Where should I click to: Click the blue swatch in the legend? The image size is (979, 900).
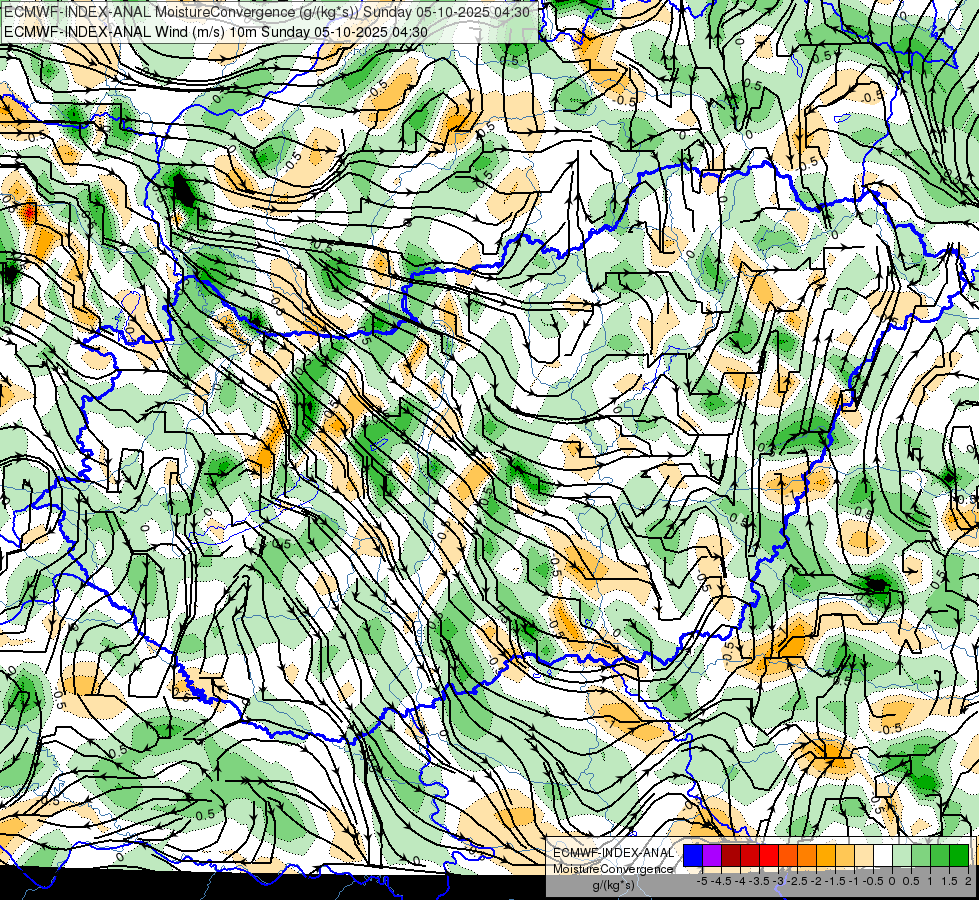(693, 855)
